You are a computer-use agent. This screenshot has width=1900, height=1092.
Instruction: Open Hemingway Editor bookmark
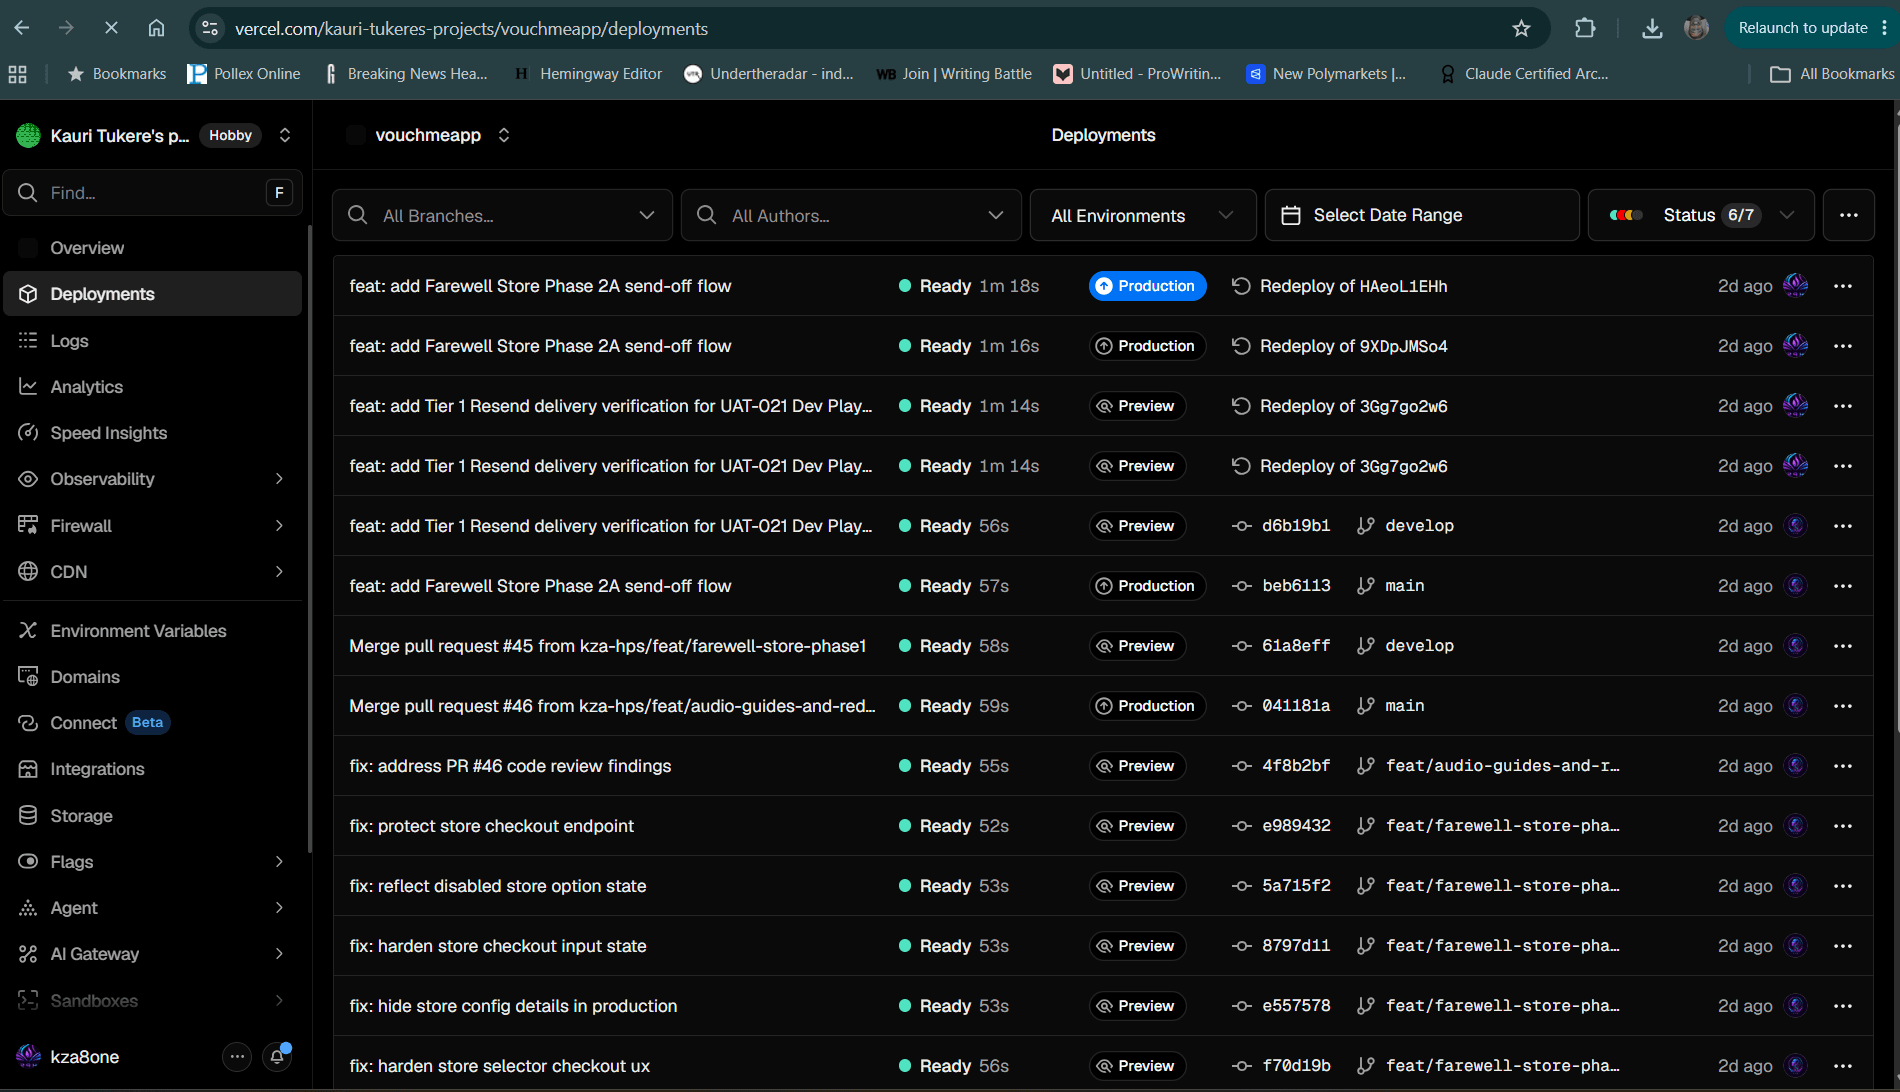click(x=588, y=74)
